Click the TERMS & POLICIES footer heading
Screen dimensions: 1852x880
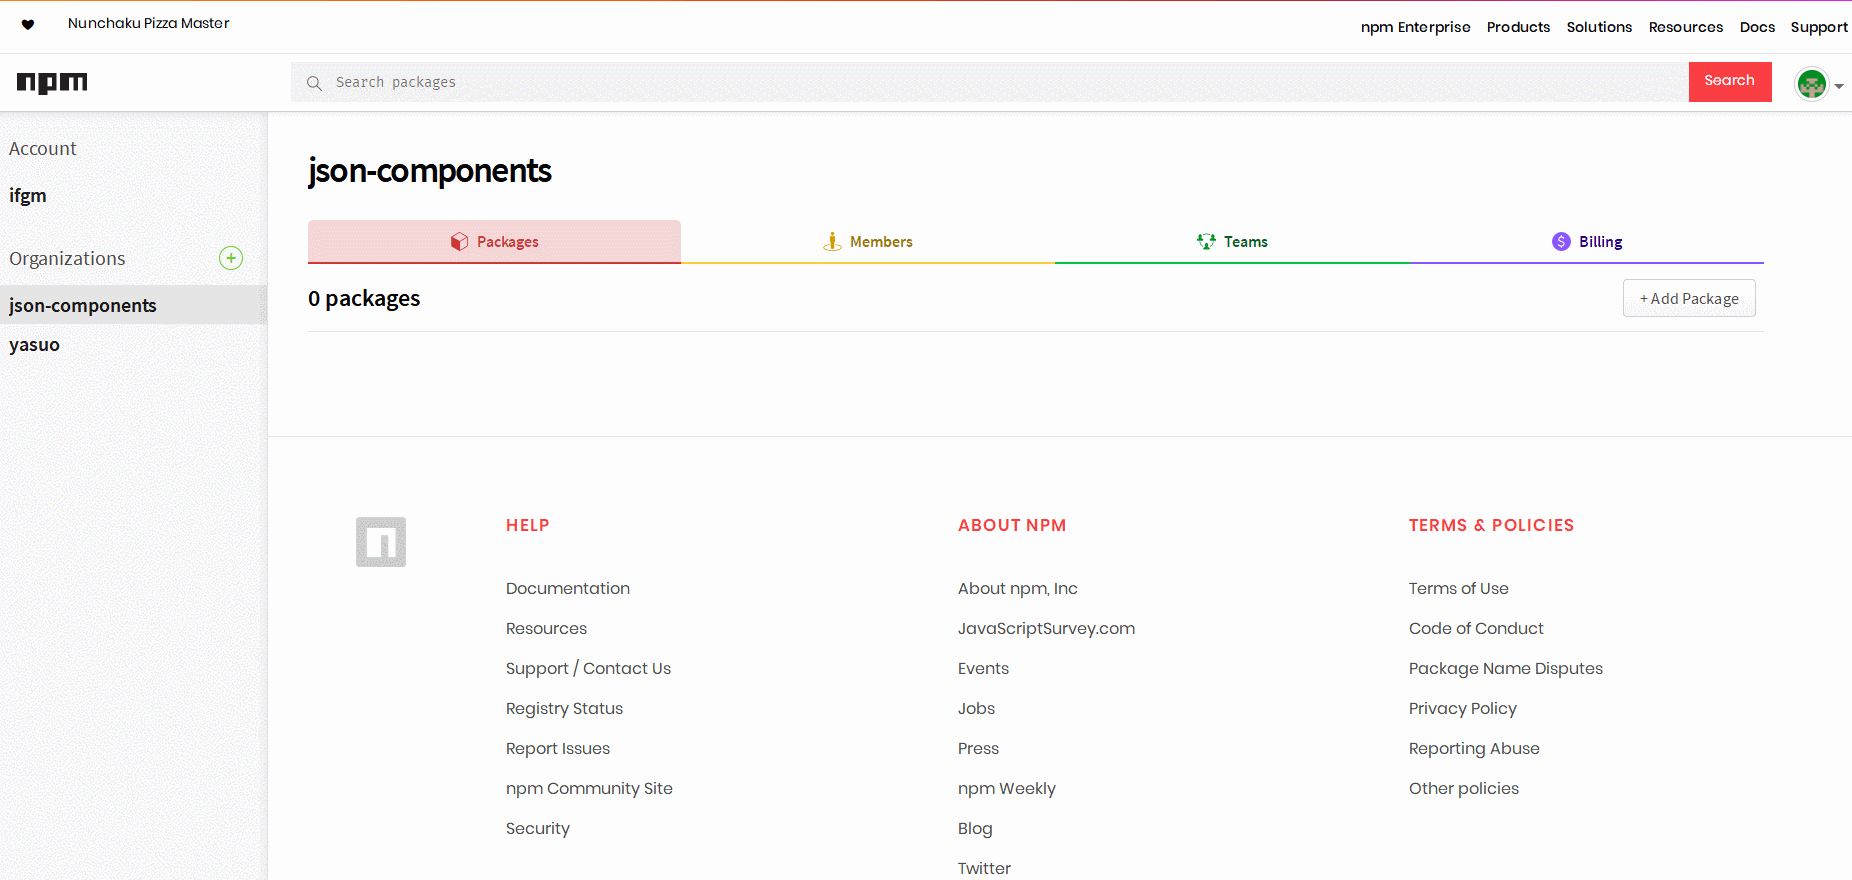1491,525
